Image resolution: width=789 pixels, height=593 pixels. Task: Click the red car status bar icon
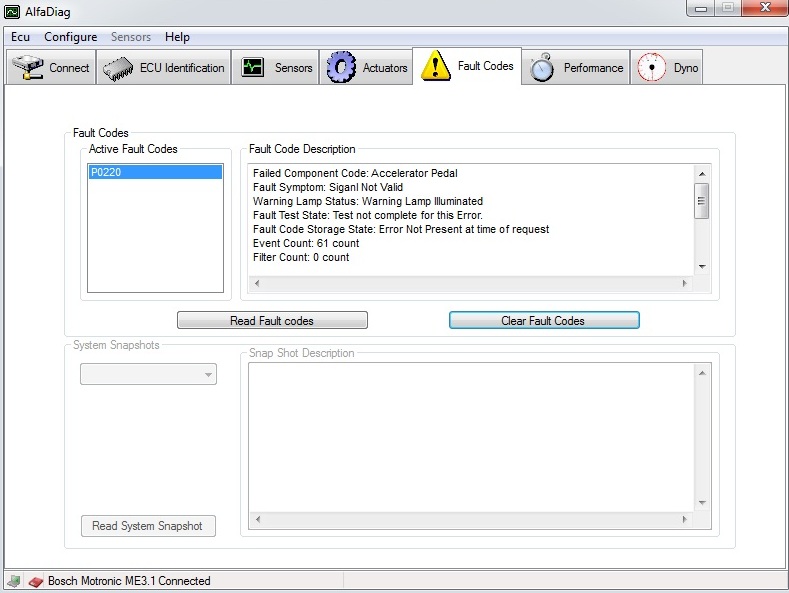coord(35,581)
